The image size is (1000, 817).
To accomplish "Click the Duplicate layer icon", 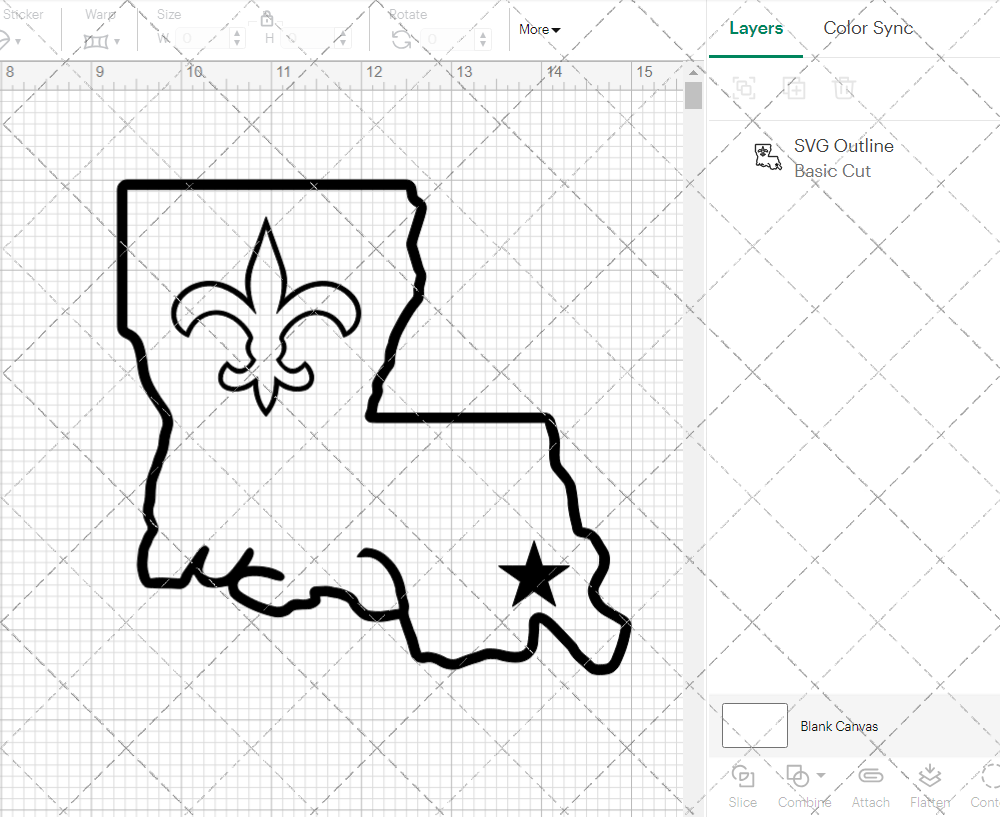I will 795,88.
